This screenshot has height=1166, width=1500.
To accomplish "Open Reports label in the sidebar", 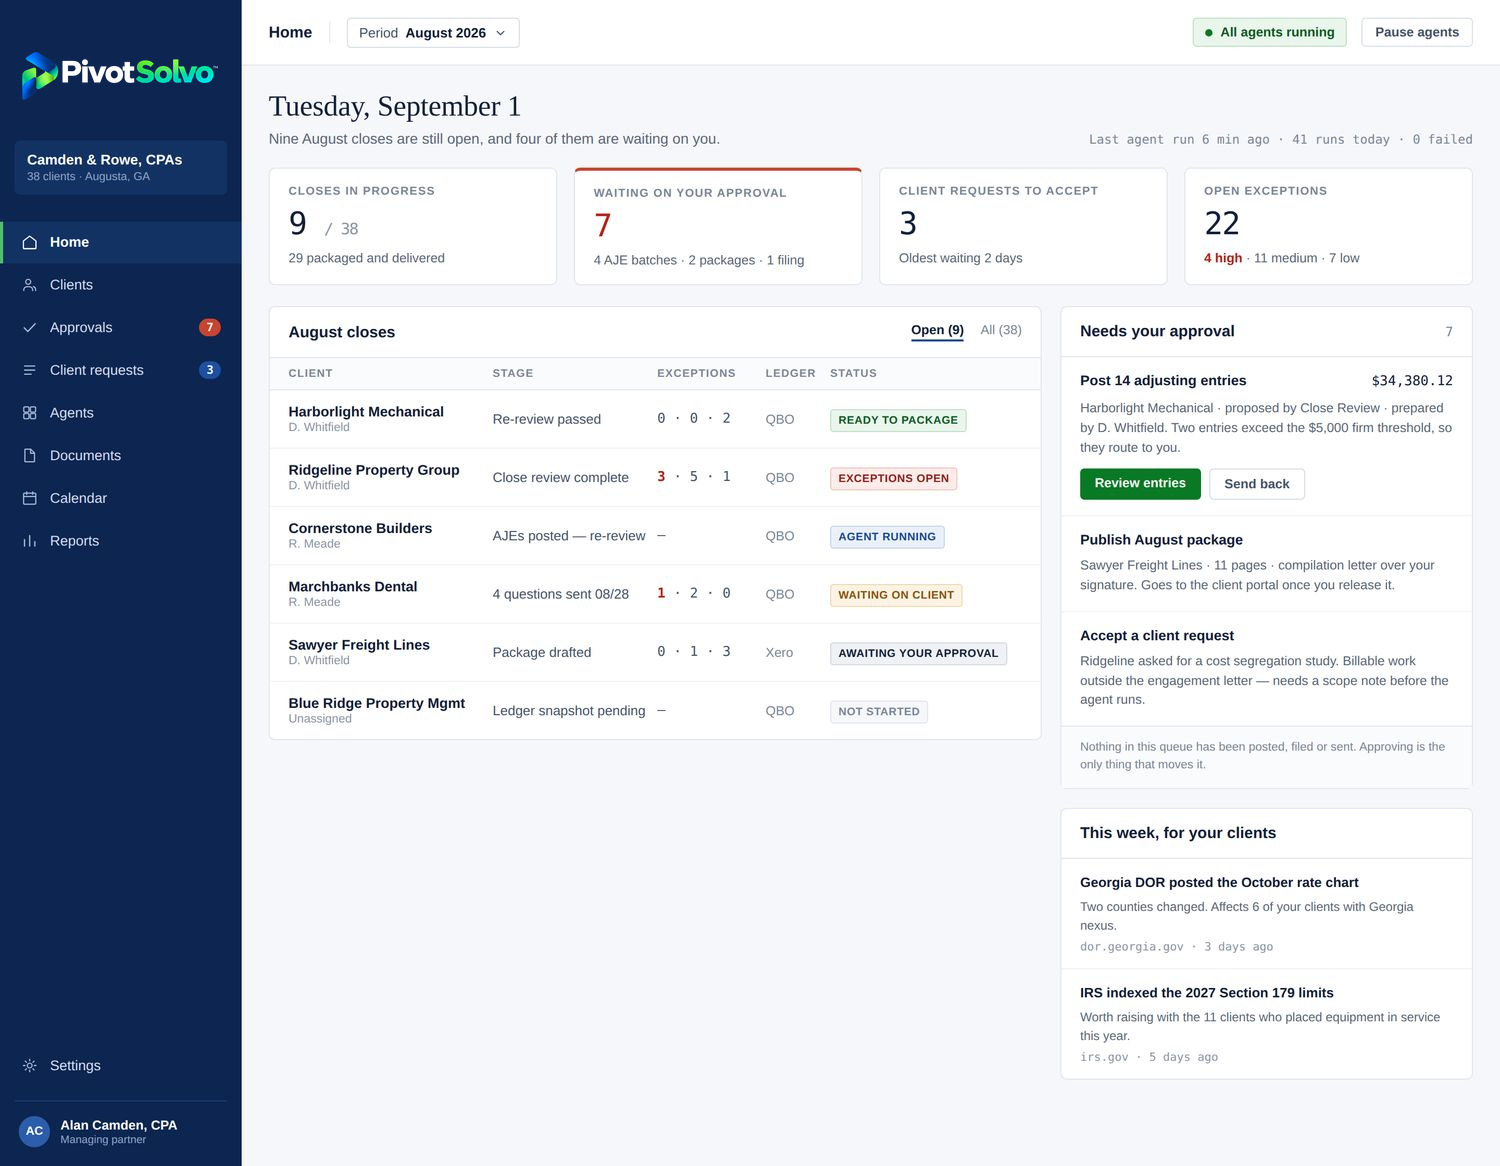I will click(x=74, y=541).
